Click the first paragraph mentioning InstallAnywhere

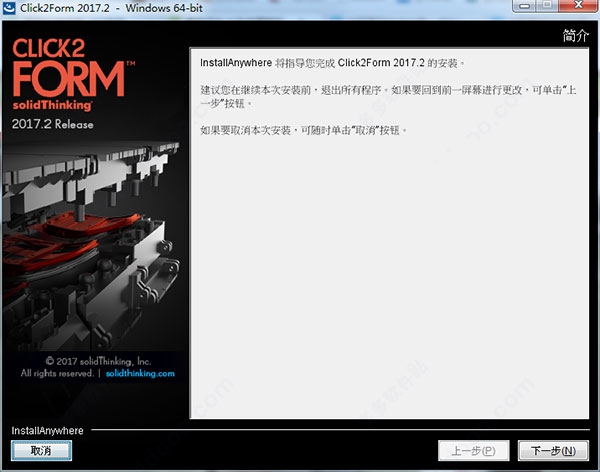332,63
